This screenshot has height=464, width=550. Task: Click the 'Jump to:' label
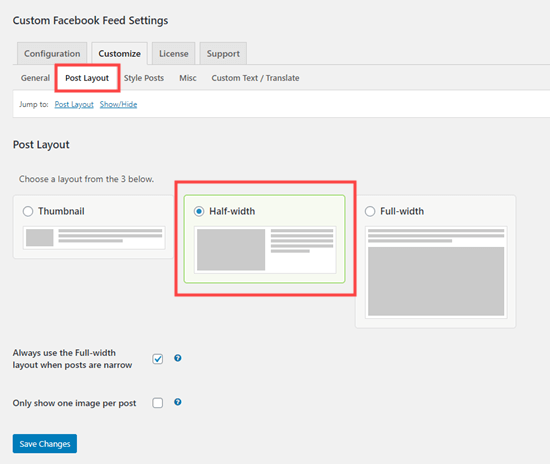(34, 104)
